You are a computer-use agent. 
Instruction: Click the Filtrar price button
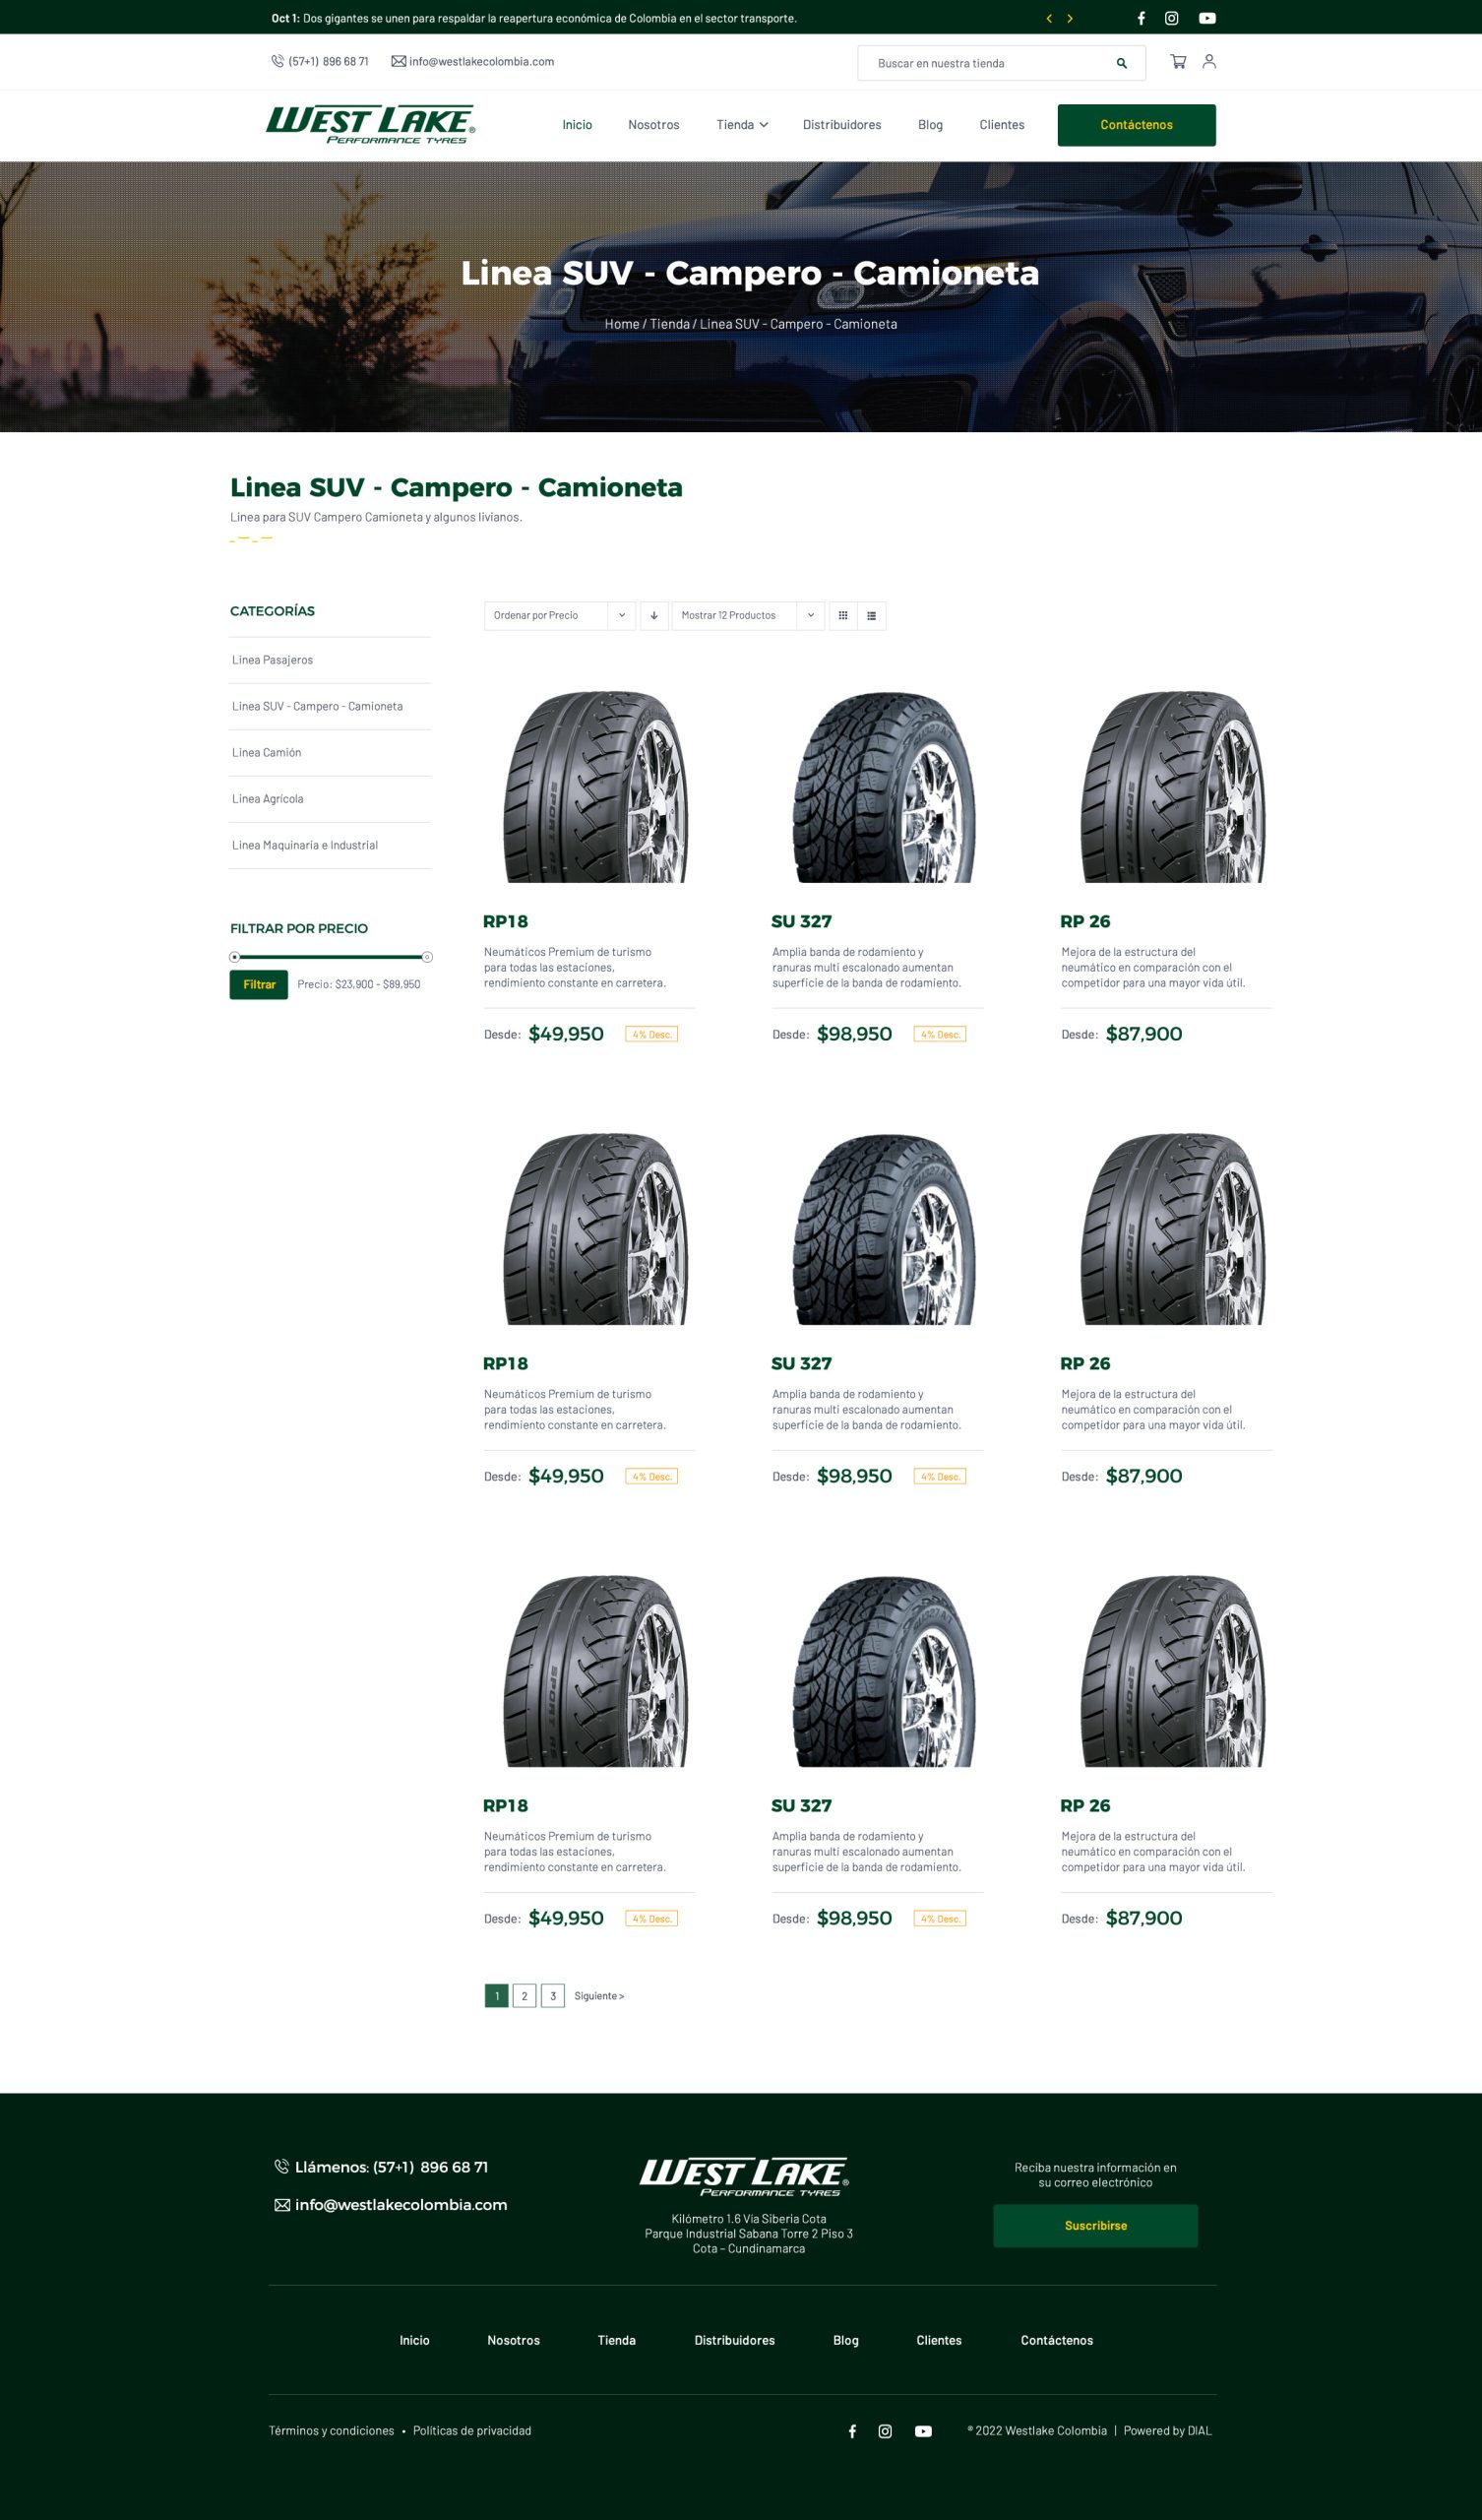point(259,985)
